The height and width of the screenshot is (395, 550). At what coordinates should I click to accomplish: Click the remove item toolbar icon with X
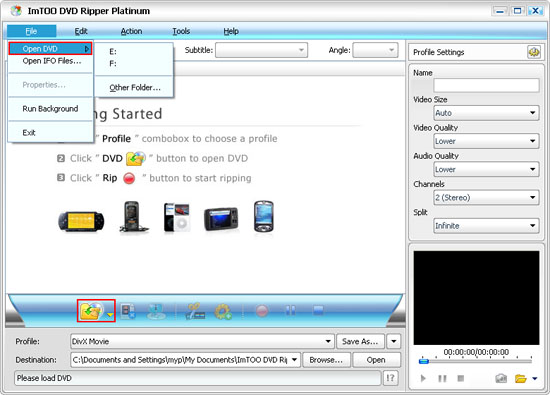coord(128,311)
